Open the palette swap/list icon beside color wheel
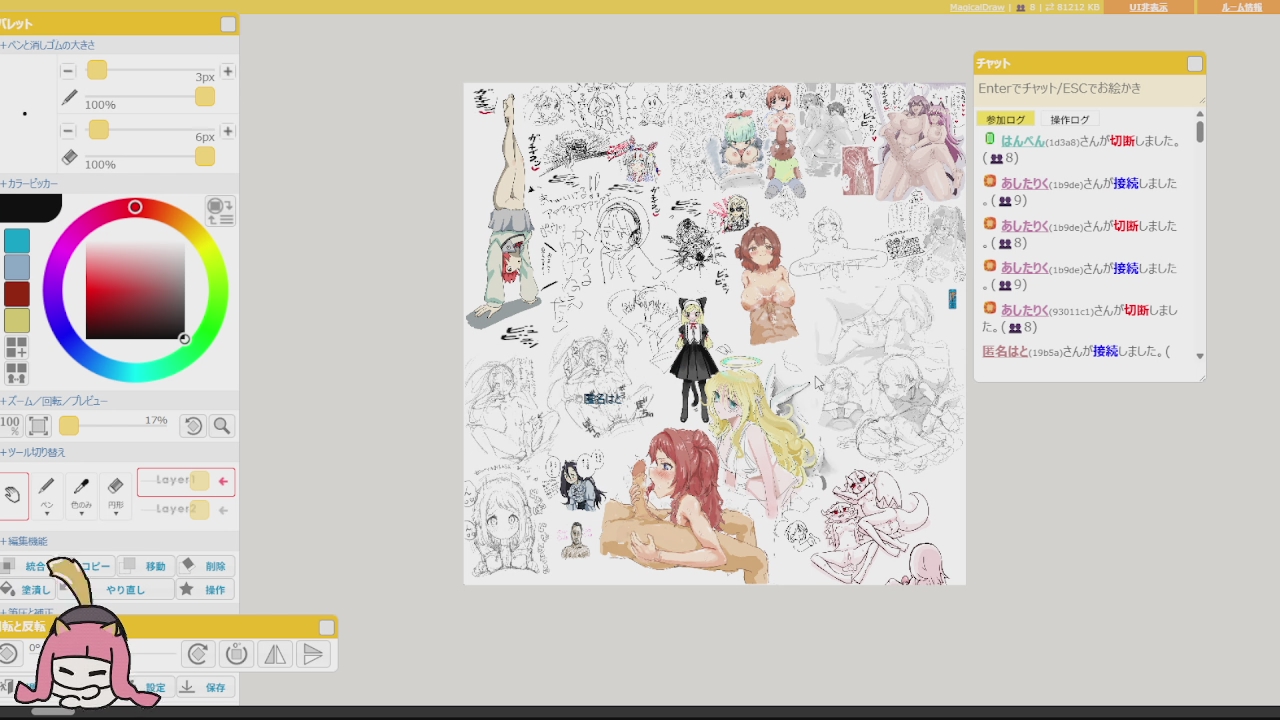This screenshot has height=720, width=1280. [220, 211]
